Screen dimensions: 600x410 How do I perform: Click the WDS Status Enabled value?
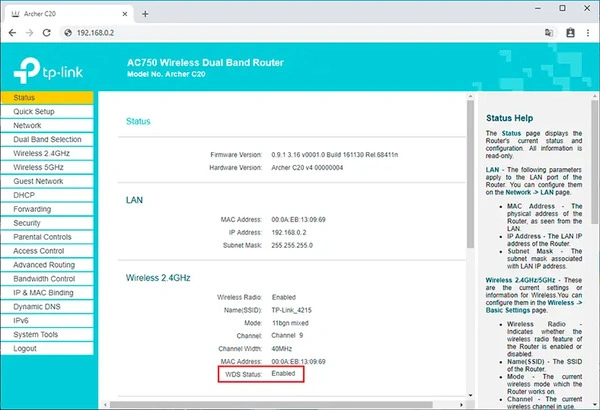(283, 374)
